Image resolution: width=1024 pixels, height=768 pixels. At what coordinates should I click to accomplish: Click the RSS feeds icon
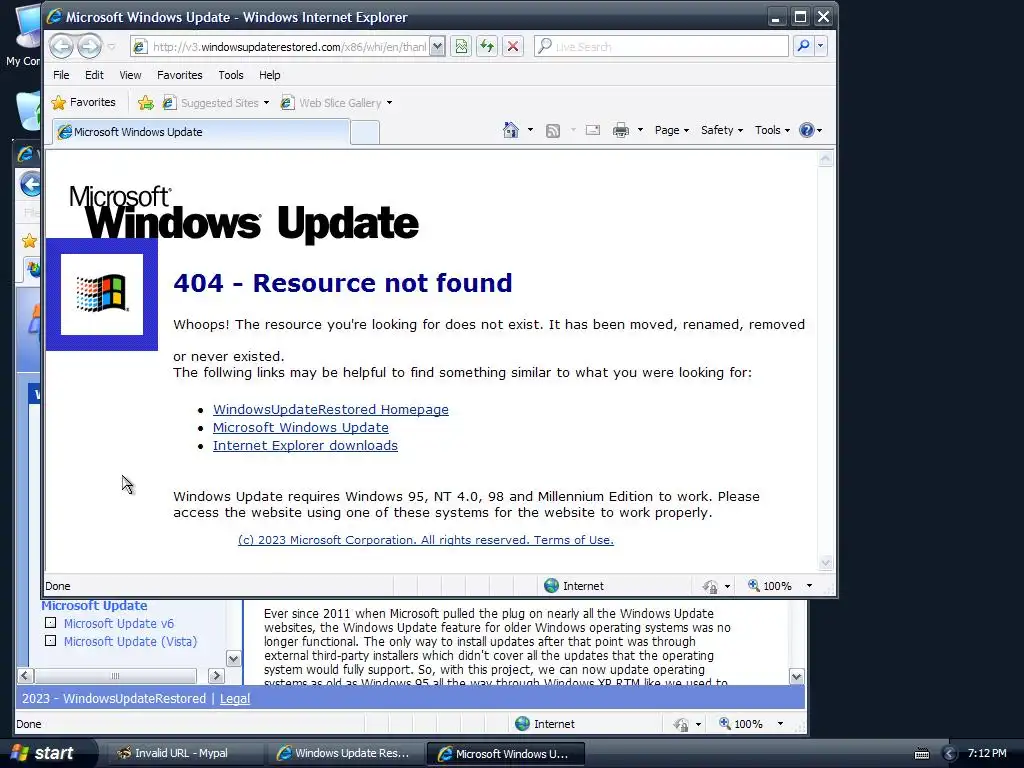point(553,131)
